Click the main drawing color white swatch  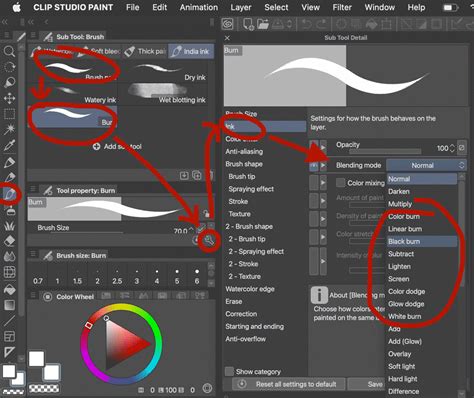point(37,359)
